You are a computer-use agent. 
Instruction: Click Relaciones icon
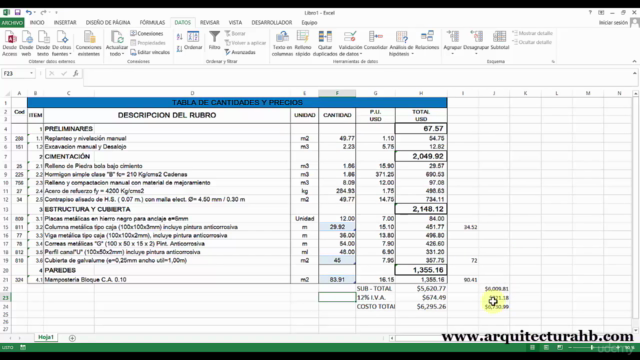coord(427,41)
